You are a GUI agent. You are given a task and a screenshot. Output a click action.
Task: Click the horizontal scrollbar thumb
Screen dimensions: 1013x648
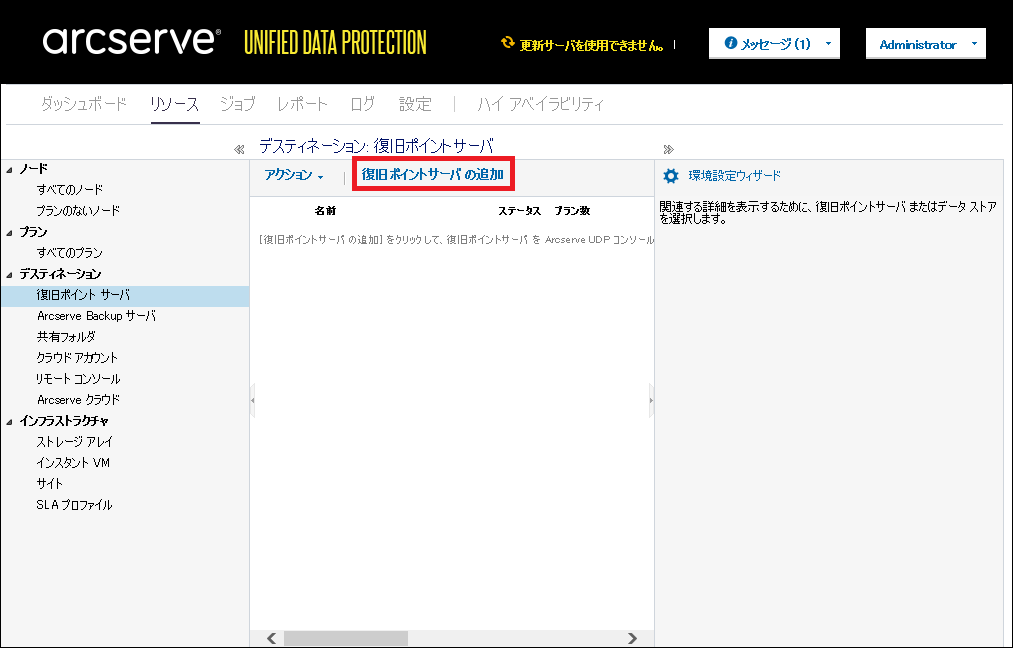346,638
